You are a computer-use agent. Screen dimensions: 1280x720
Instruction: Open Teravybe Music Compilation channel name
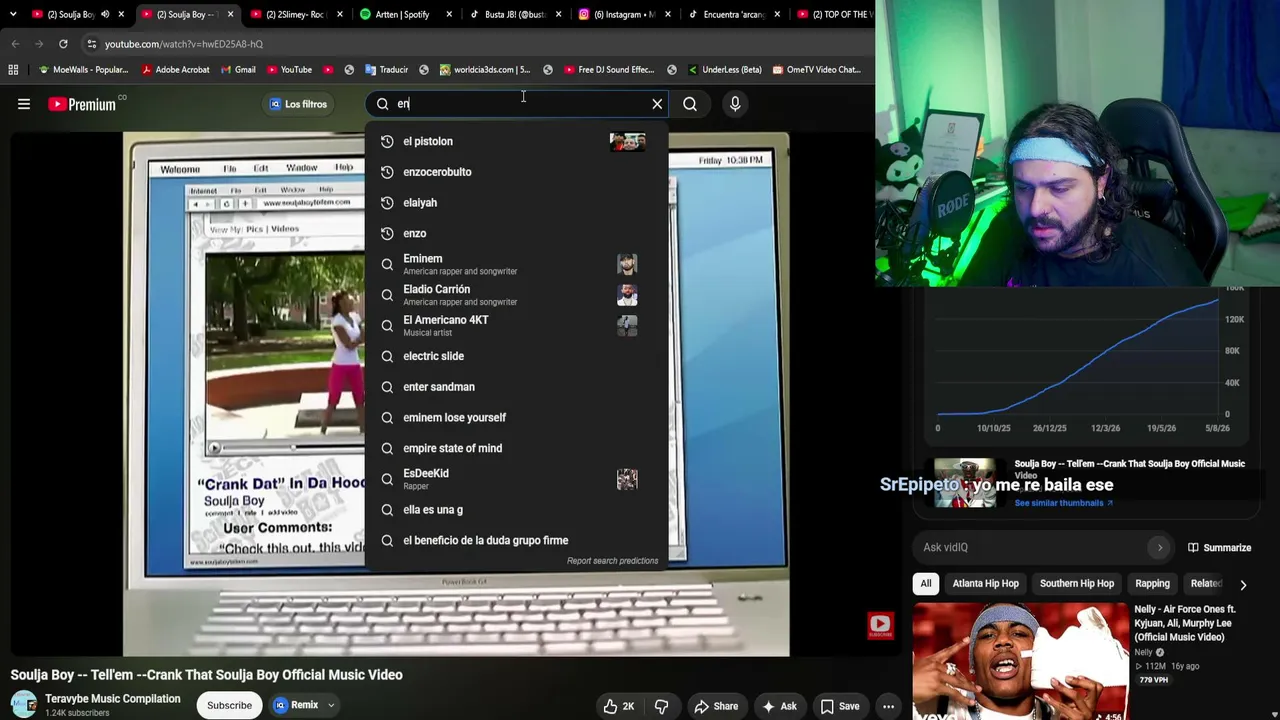click(113, 699)
